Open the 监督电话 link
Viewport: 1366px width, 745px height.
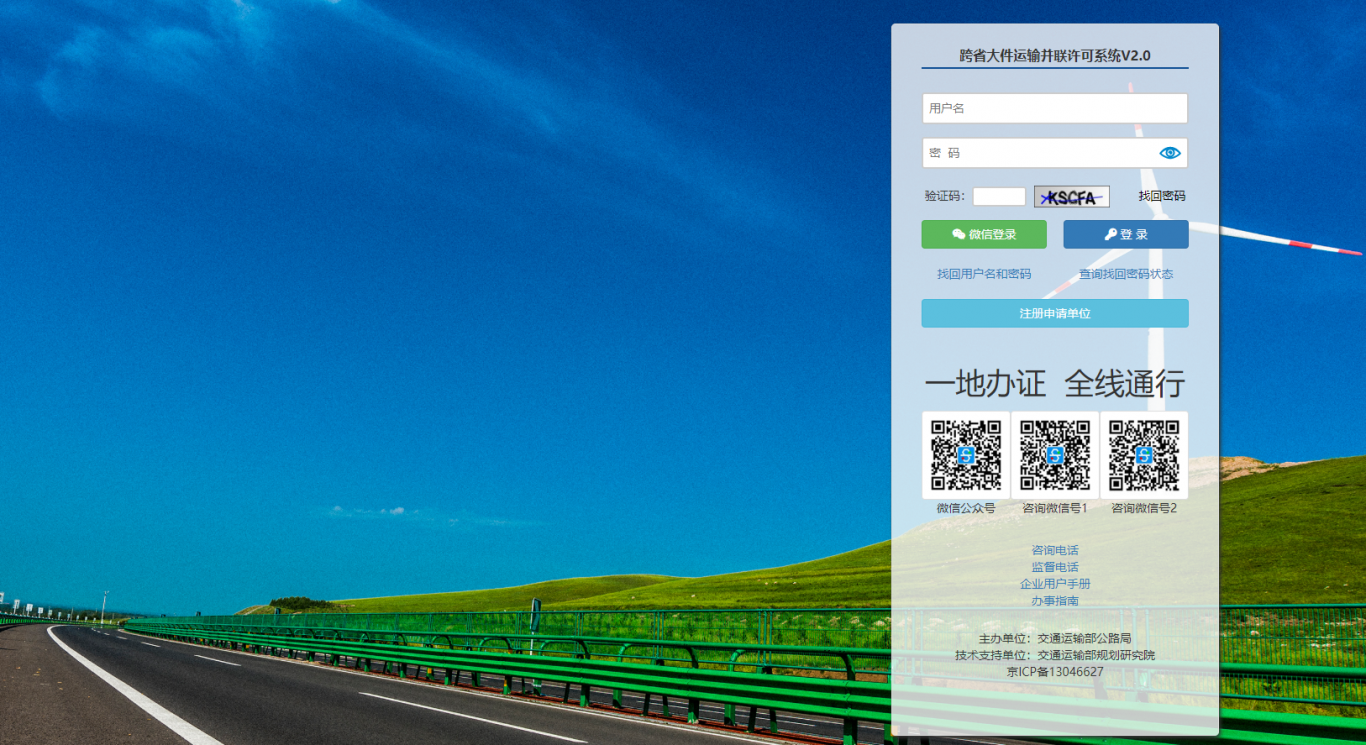1055,567
